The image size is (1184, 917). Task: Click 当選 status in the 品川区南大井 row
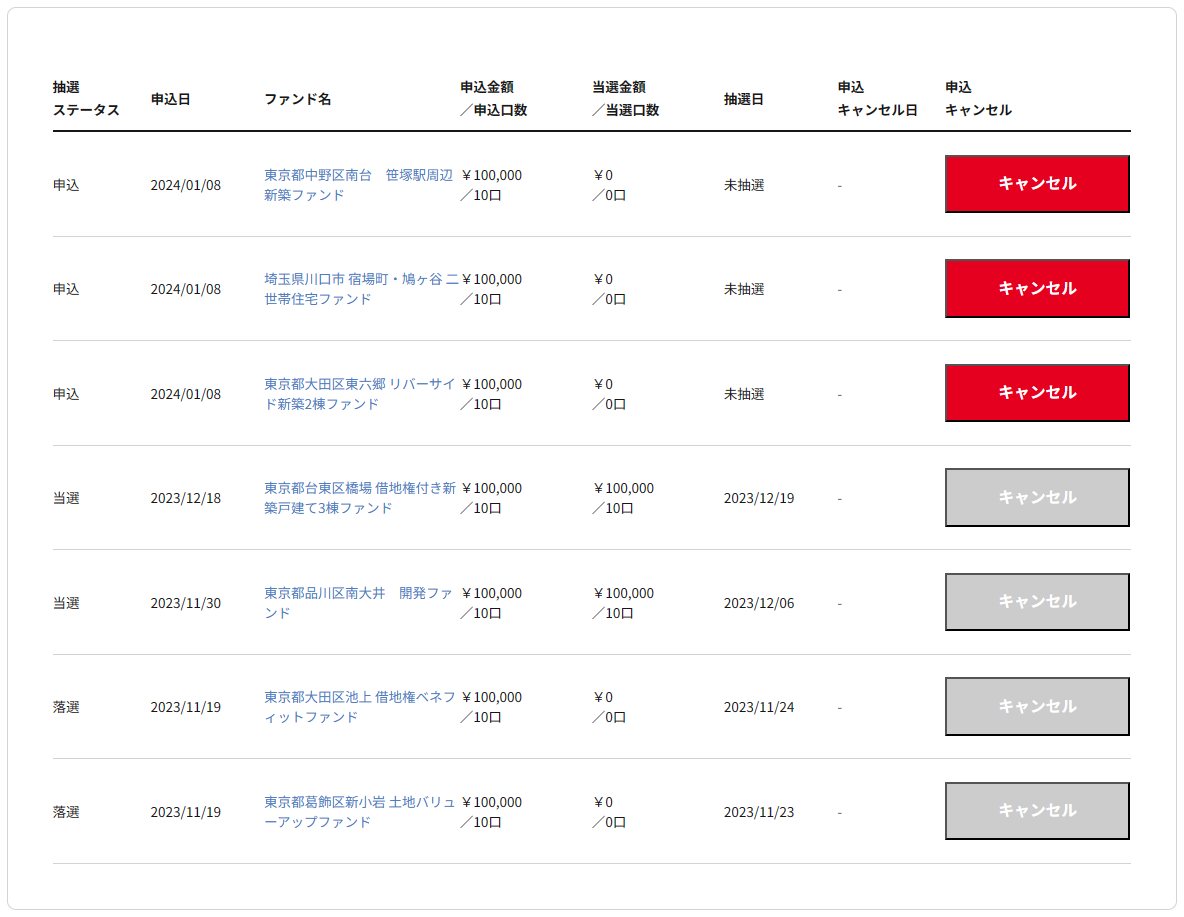(x=66, y=603)
